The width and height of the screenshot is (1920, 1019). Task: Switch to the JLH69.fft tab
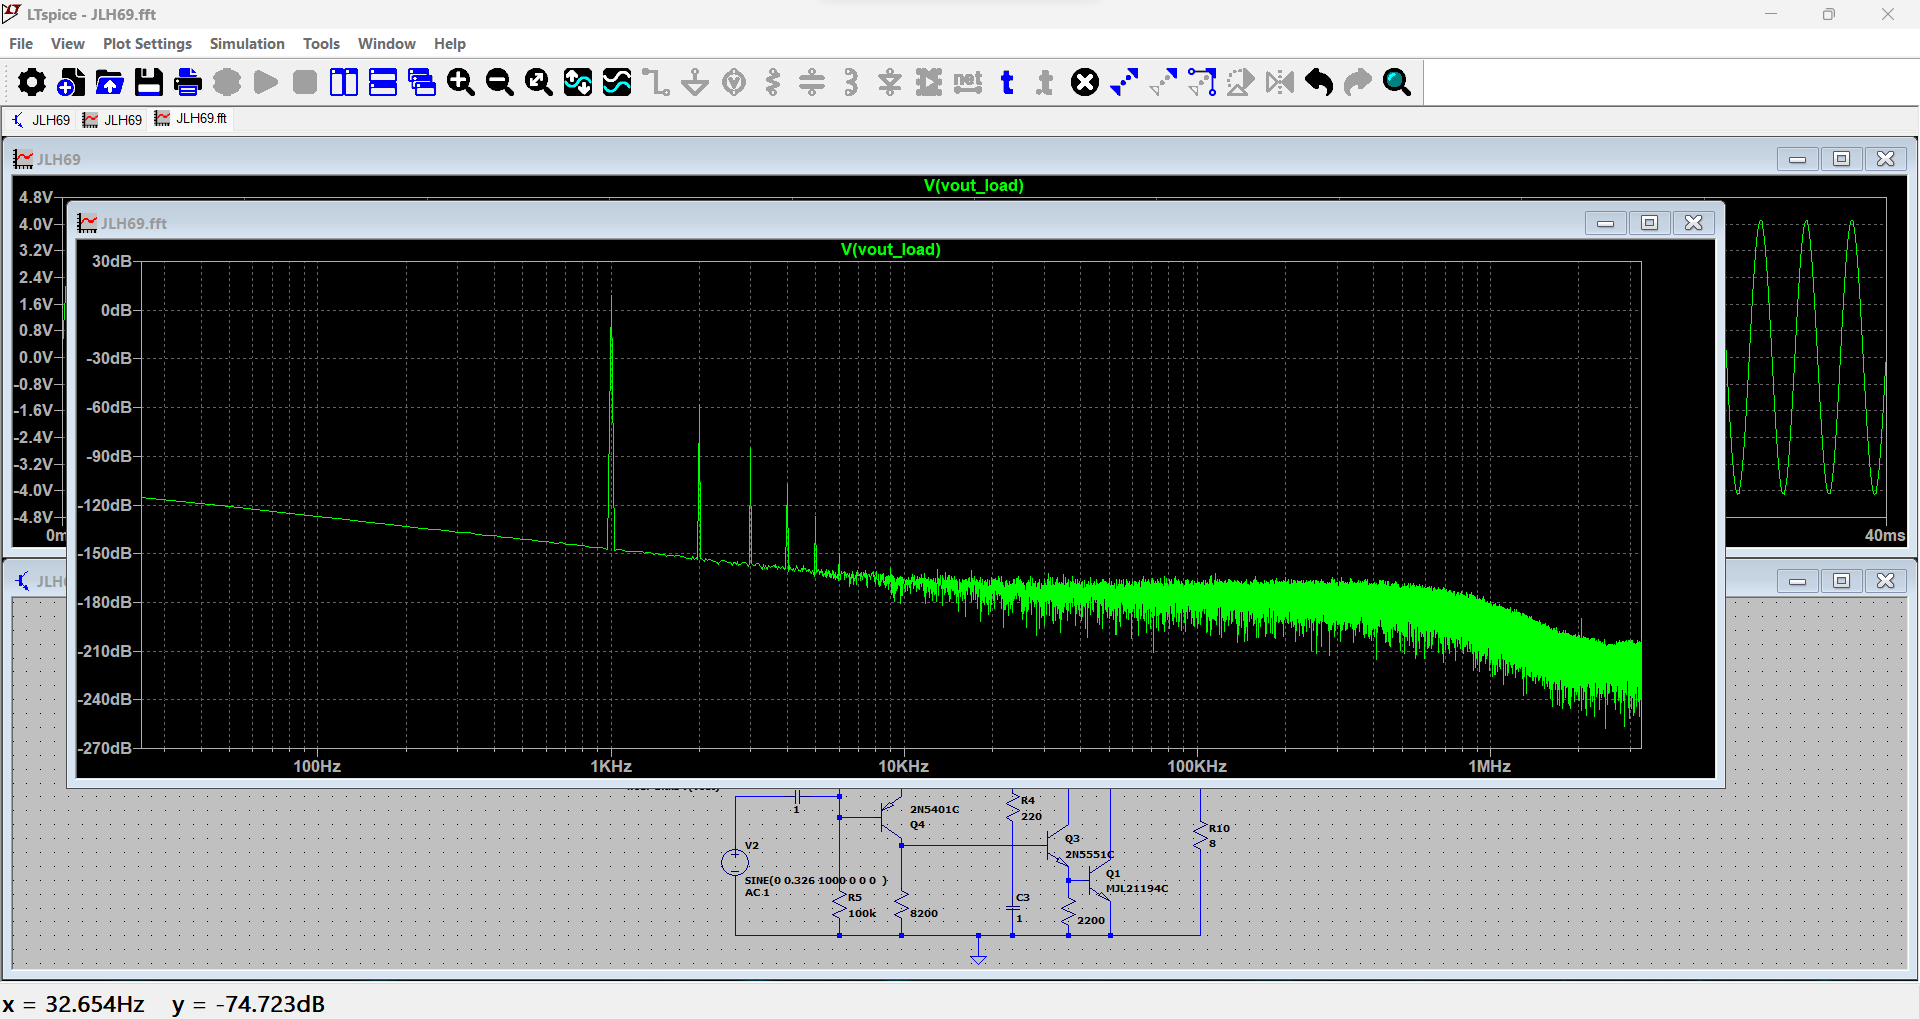coord(191,119)
